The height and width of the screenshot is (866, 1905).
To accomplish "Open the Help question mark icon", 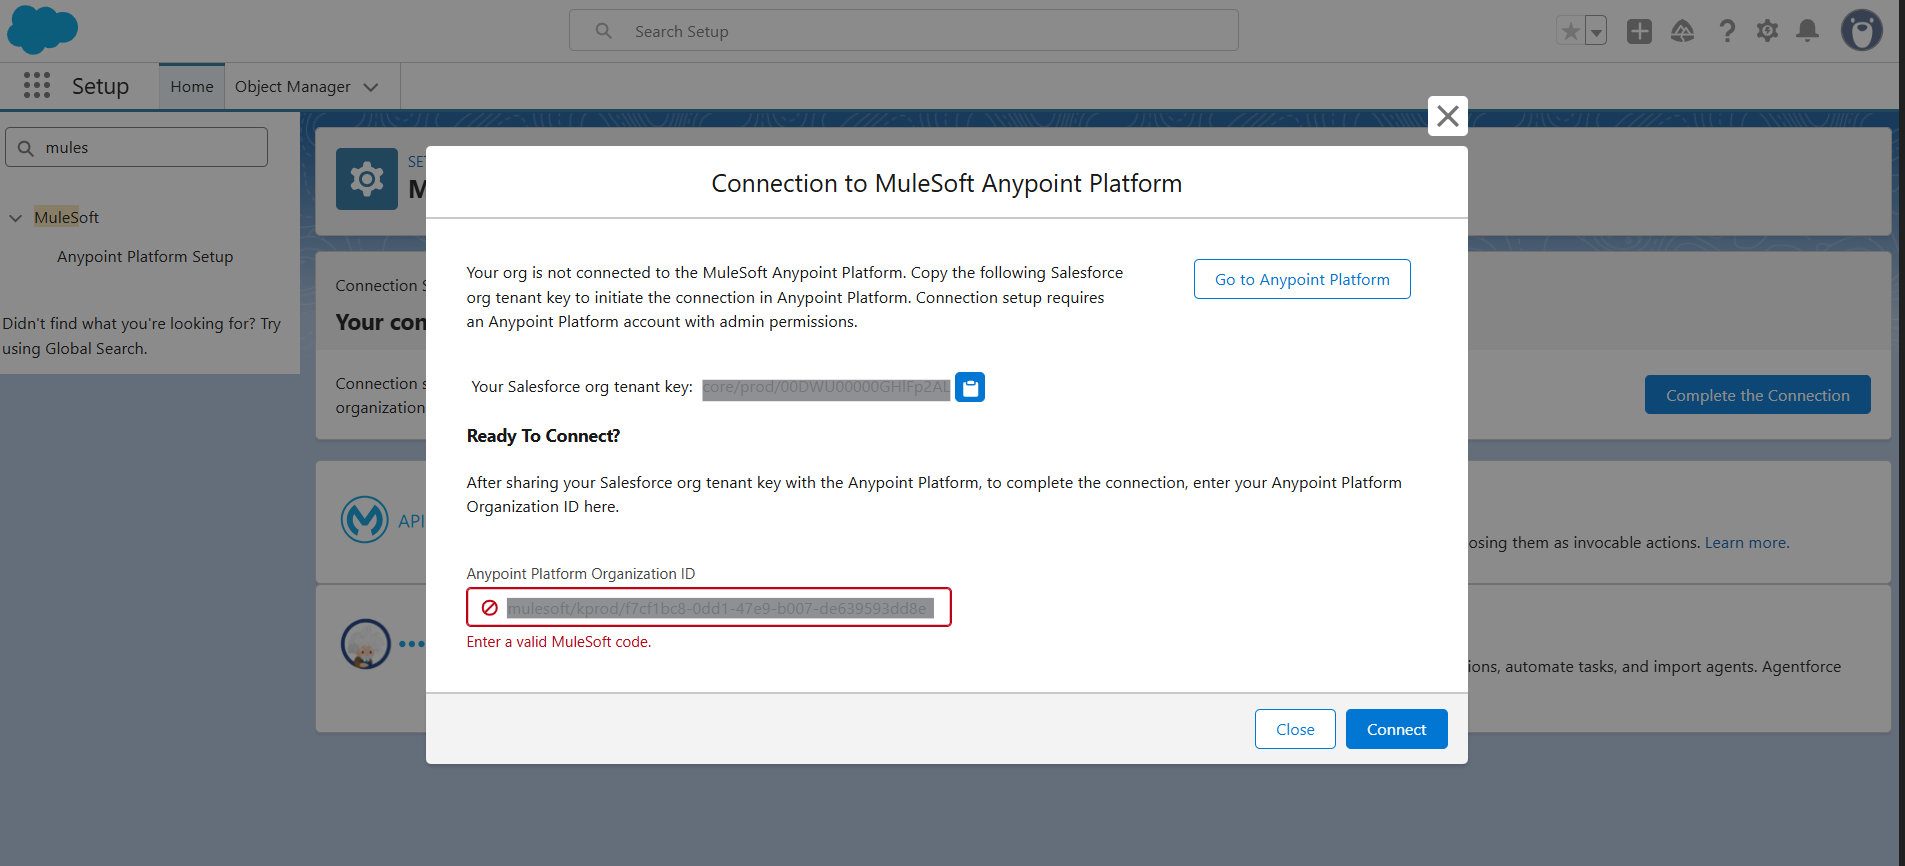I will tap(1727, 31).
